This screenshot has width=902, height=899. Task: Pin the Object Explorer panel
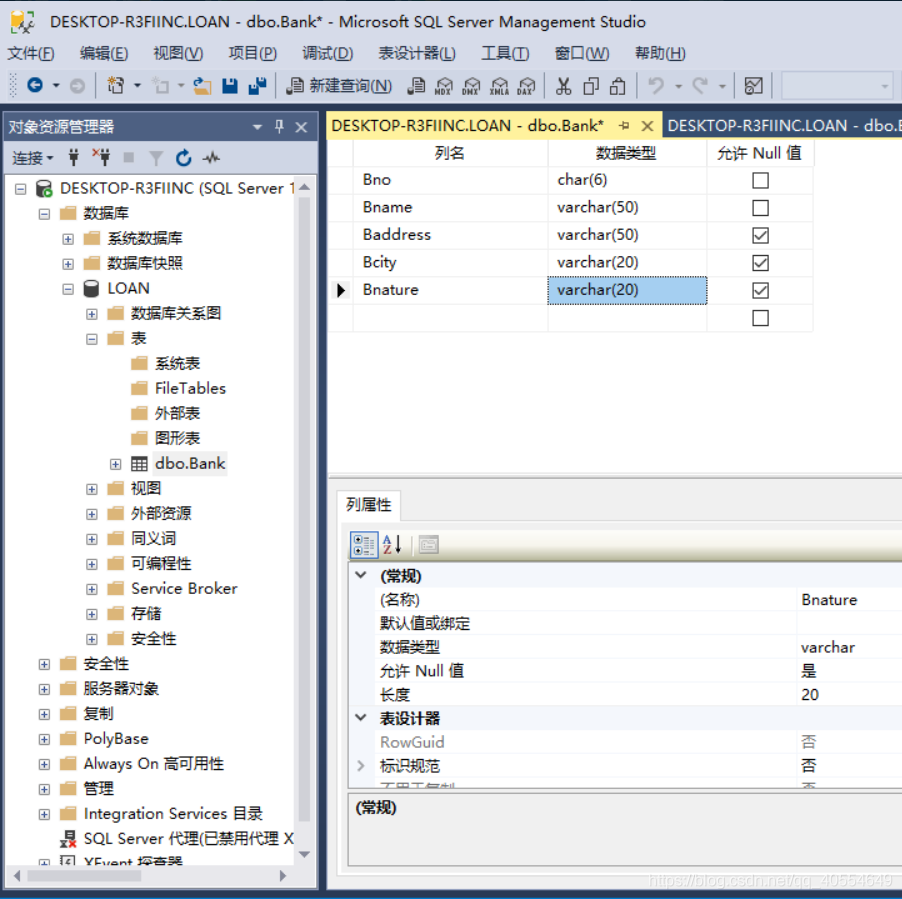click(280, 127)
